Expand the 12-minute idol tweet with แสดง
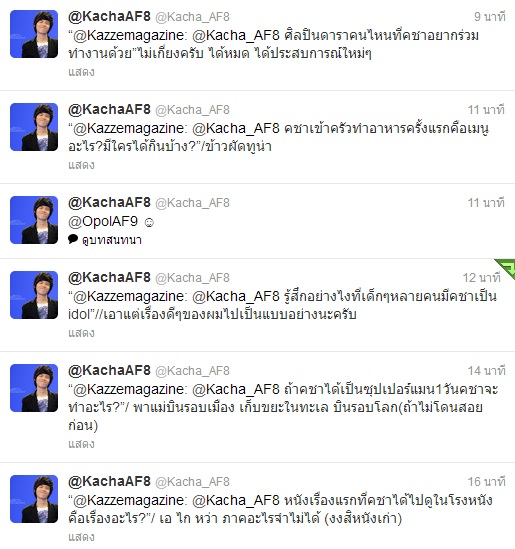Image resolution: width=515 pixels, height=549 pixels. (x=81, y=333)
